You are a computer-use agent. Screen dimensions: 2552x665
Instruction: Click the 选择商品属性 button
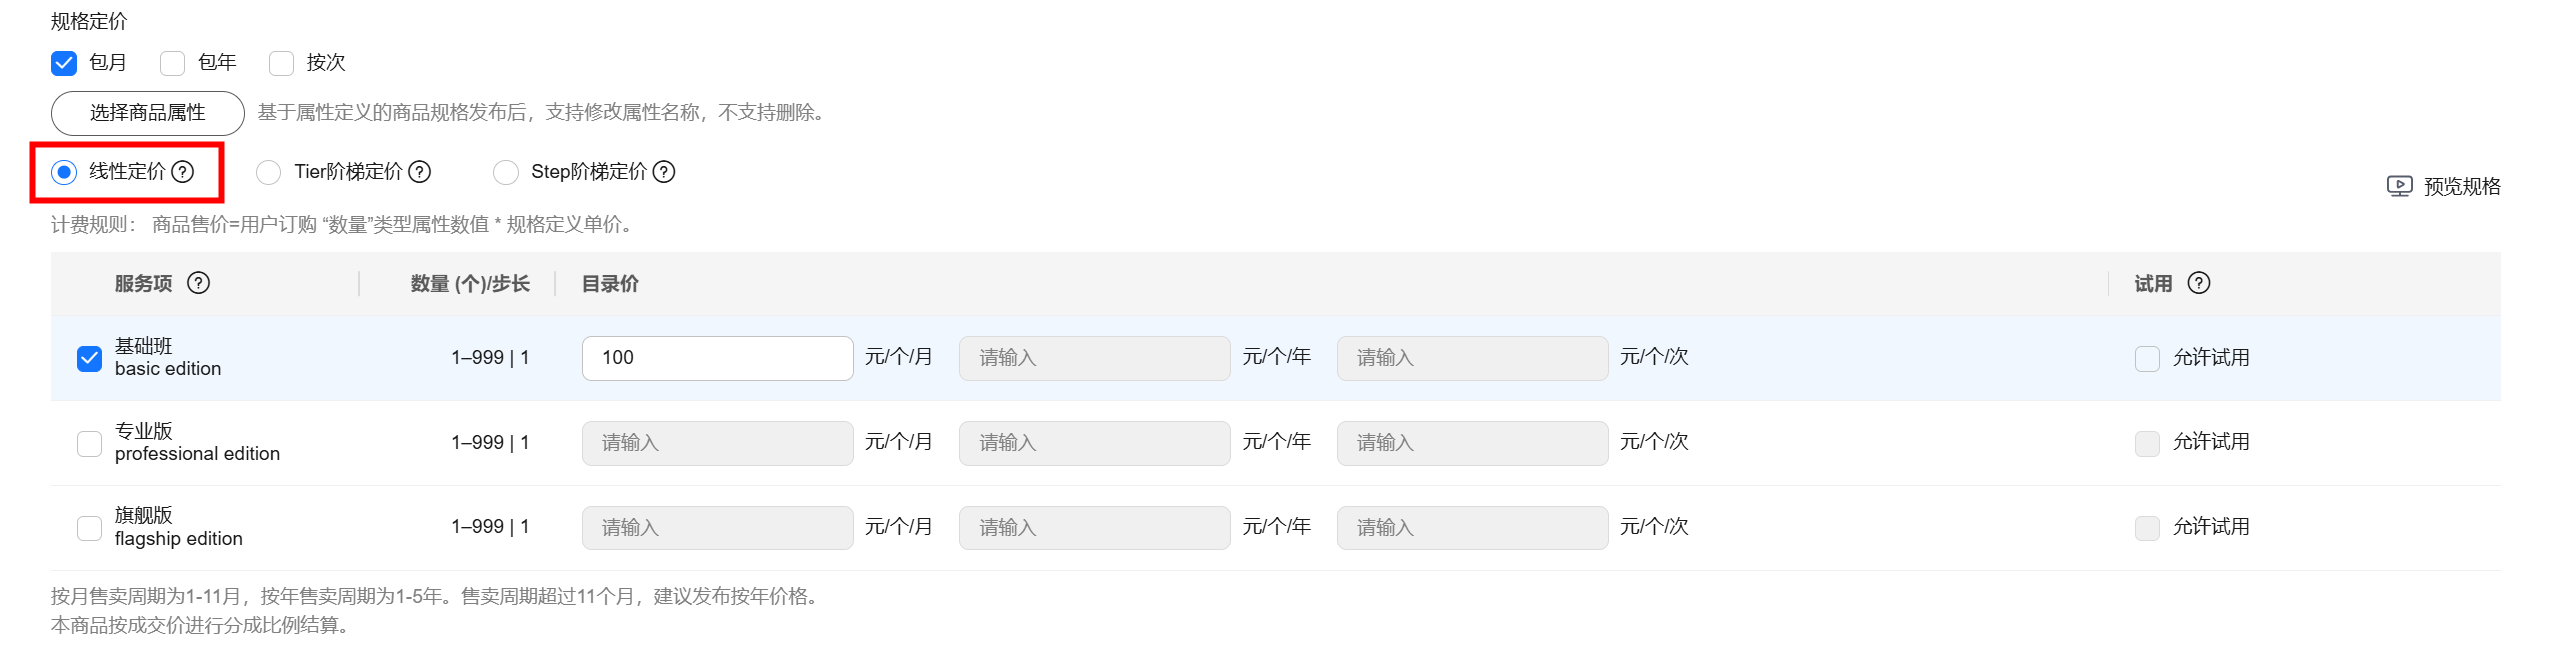[148, 113]
